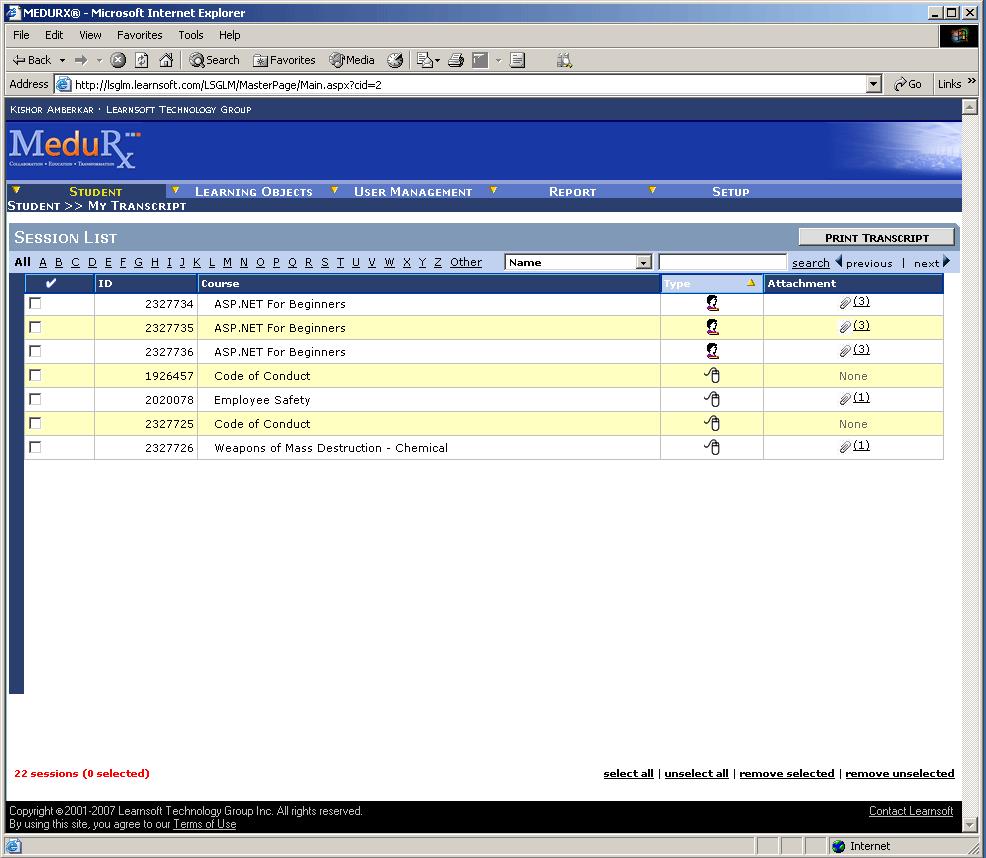Click paperclip icon for Weapons of Mass Destruction
The height and width of the screenshot is (858, 986).
click(x=845, y=447)
